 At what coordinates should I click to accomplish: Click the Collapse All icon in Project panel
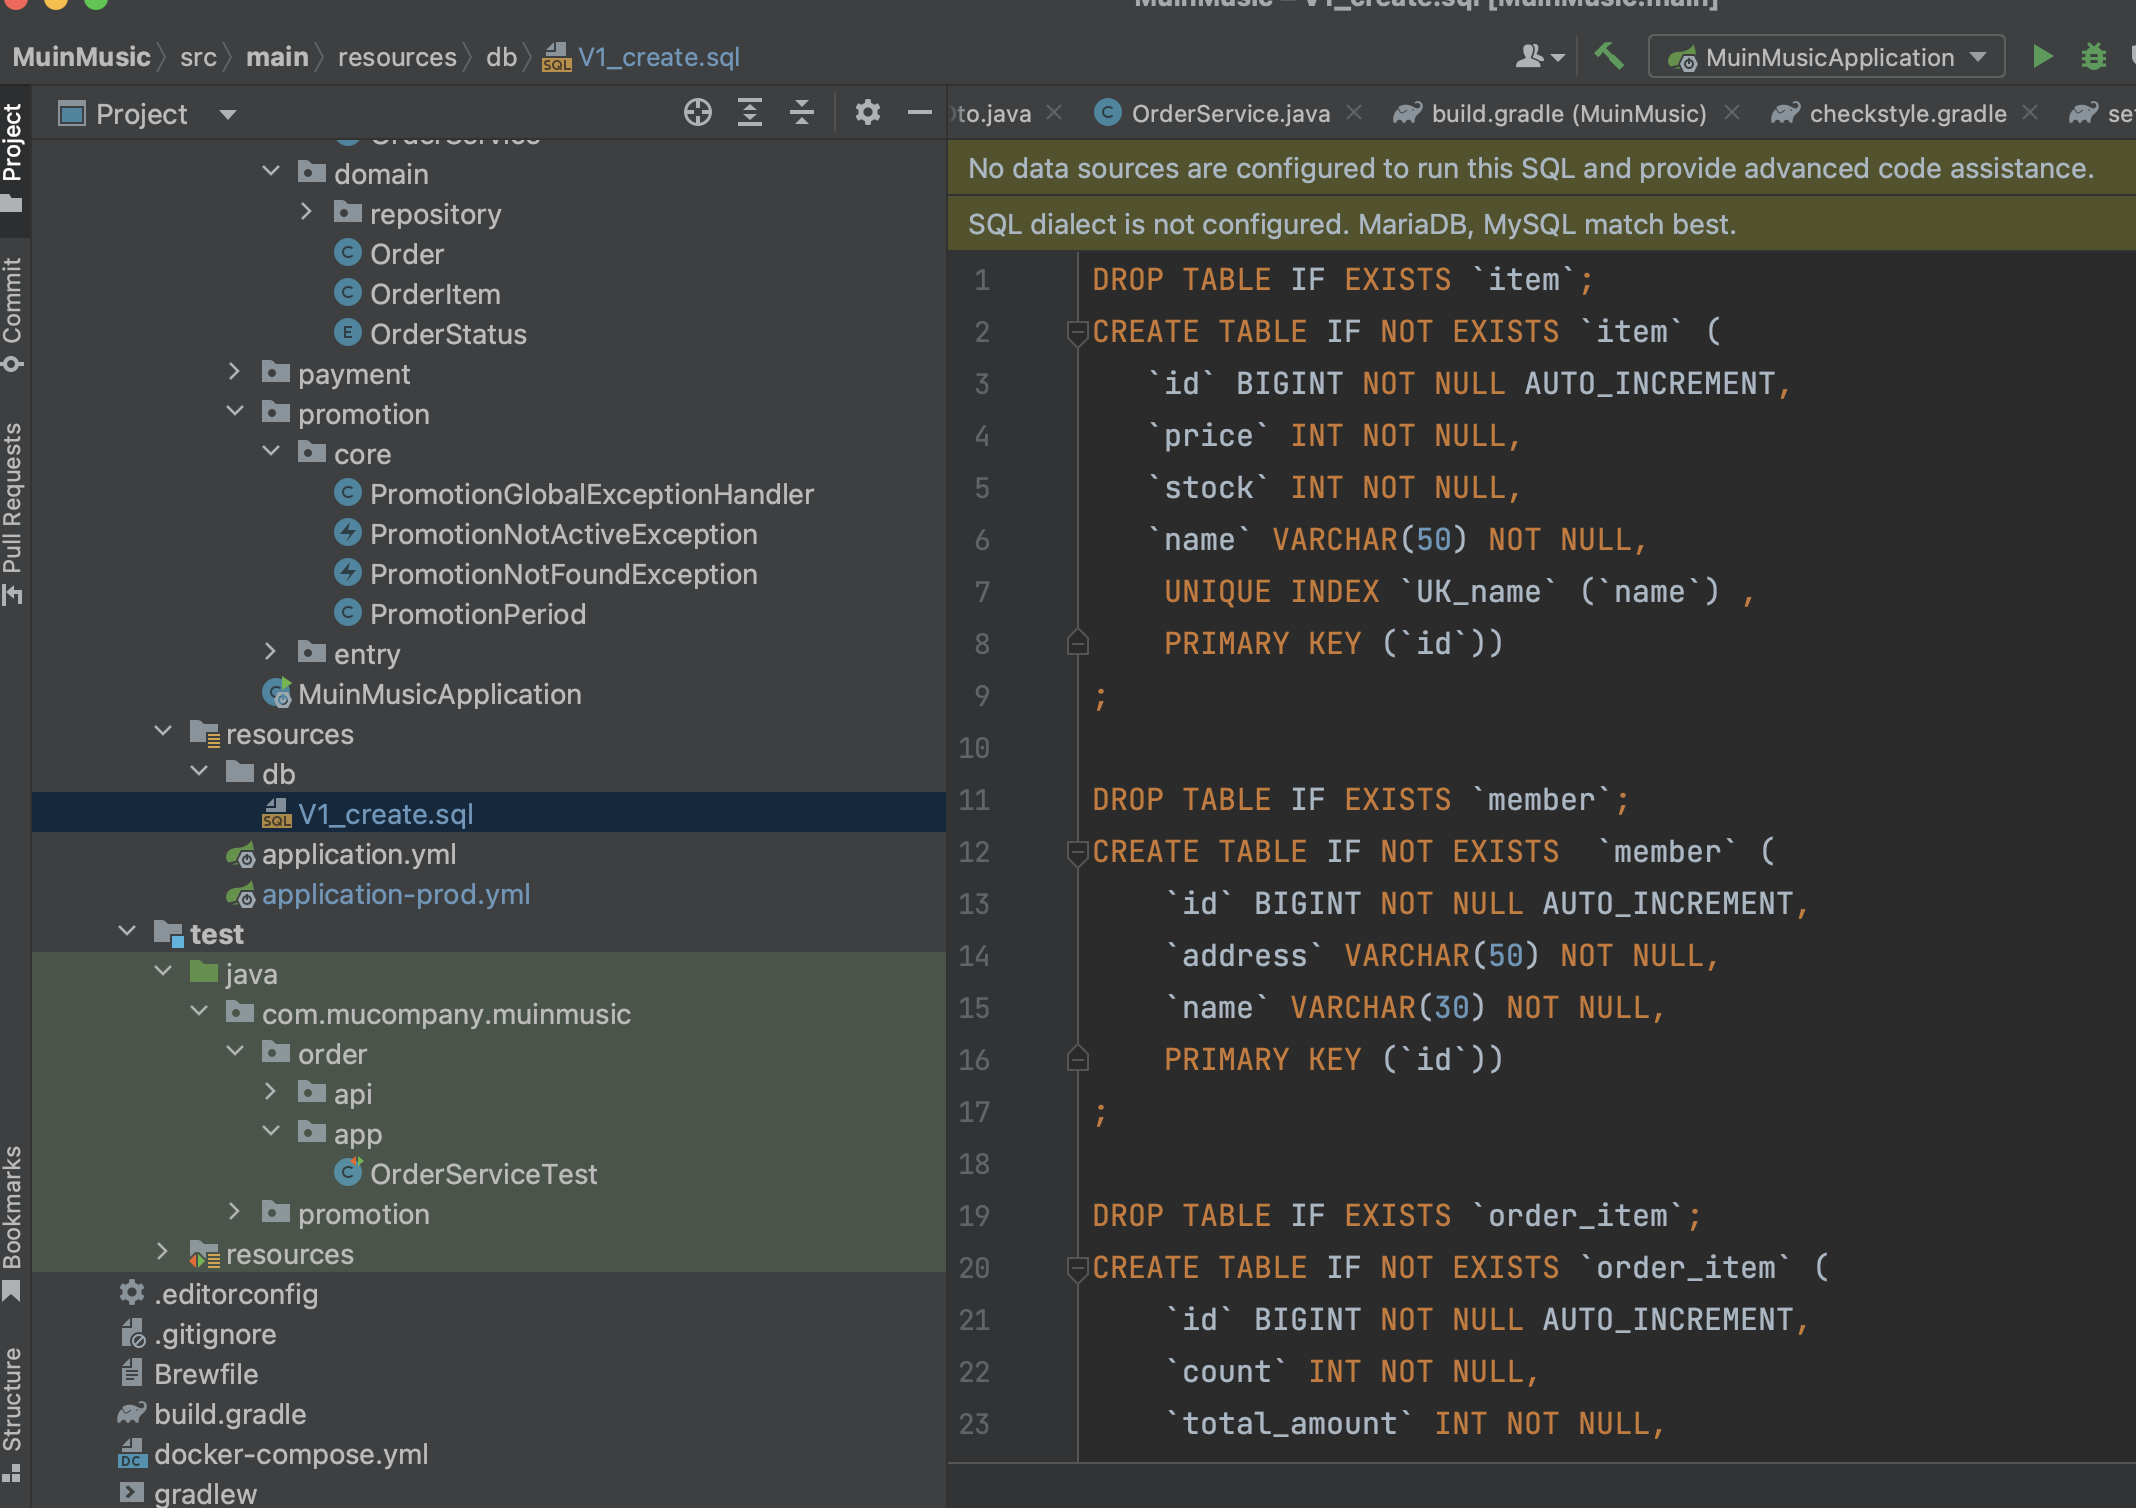click(801, 113)
